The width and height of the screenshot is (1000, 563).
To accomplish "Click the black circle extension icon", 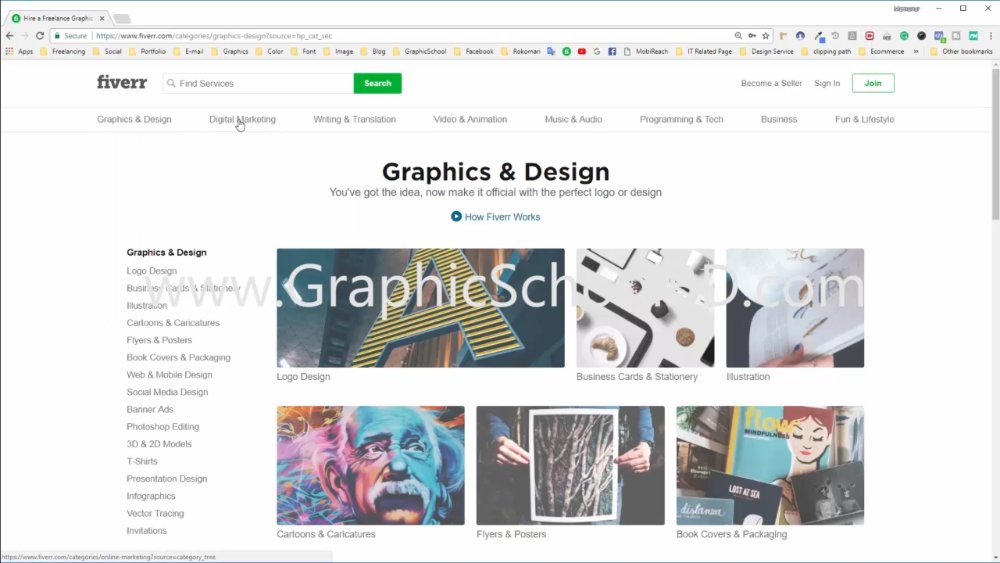I will point(921,36).
